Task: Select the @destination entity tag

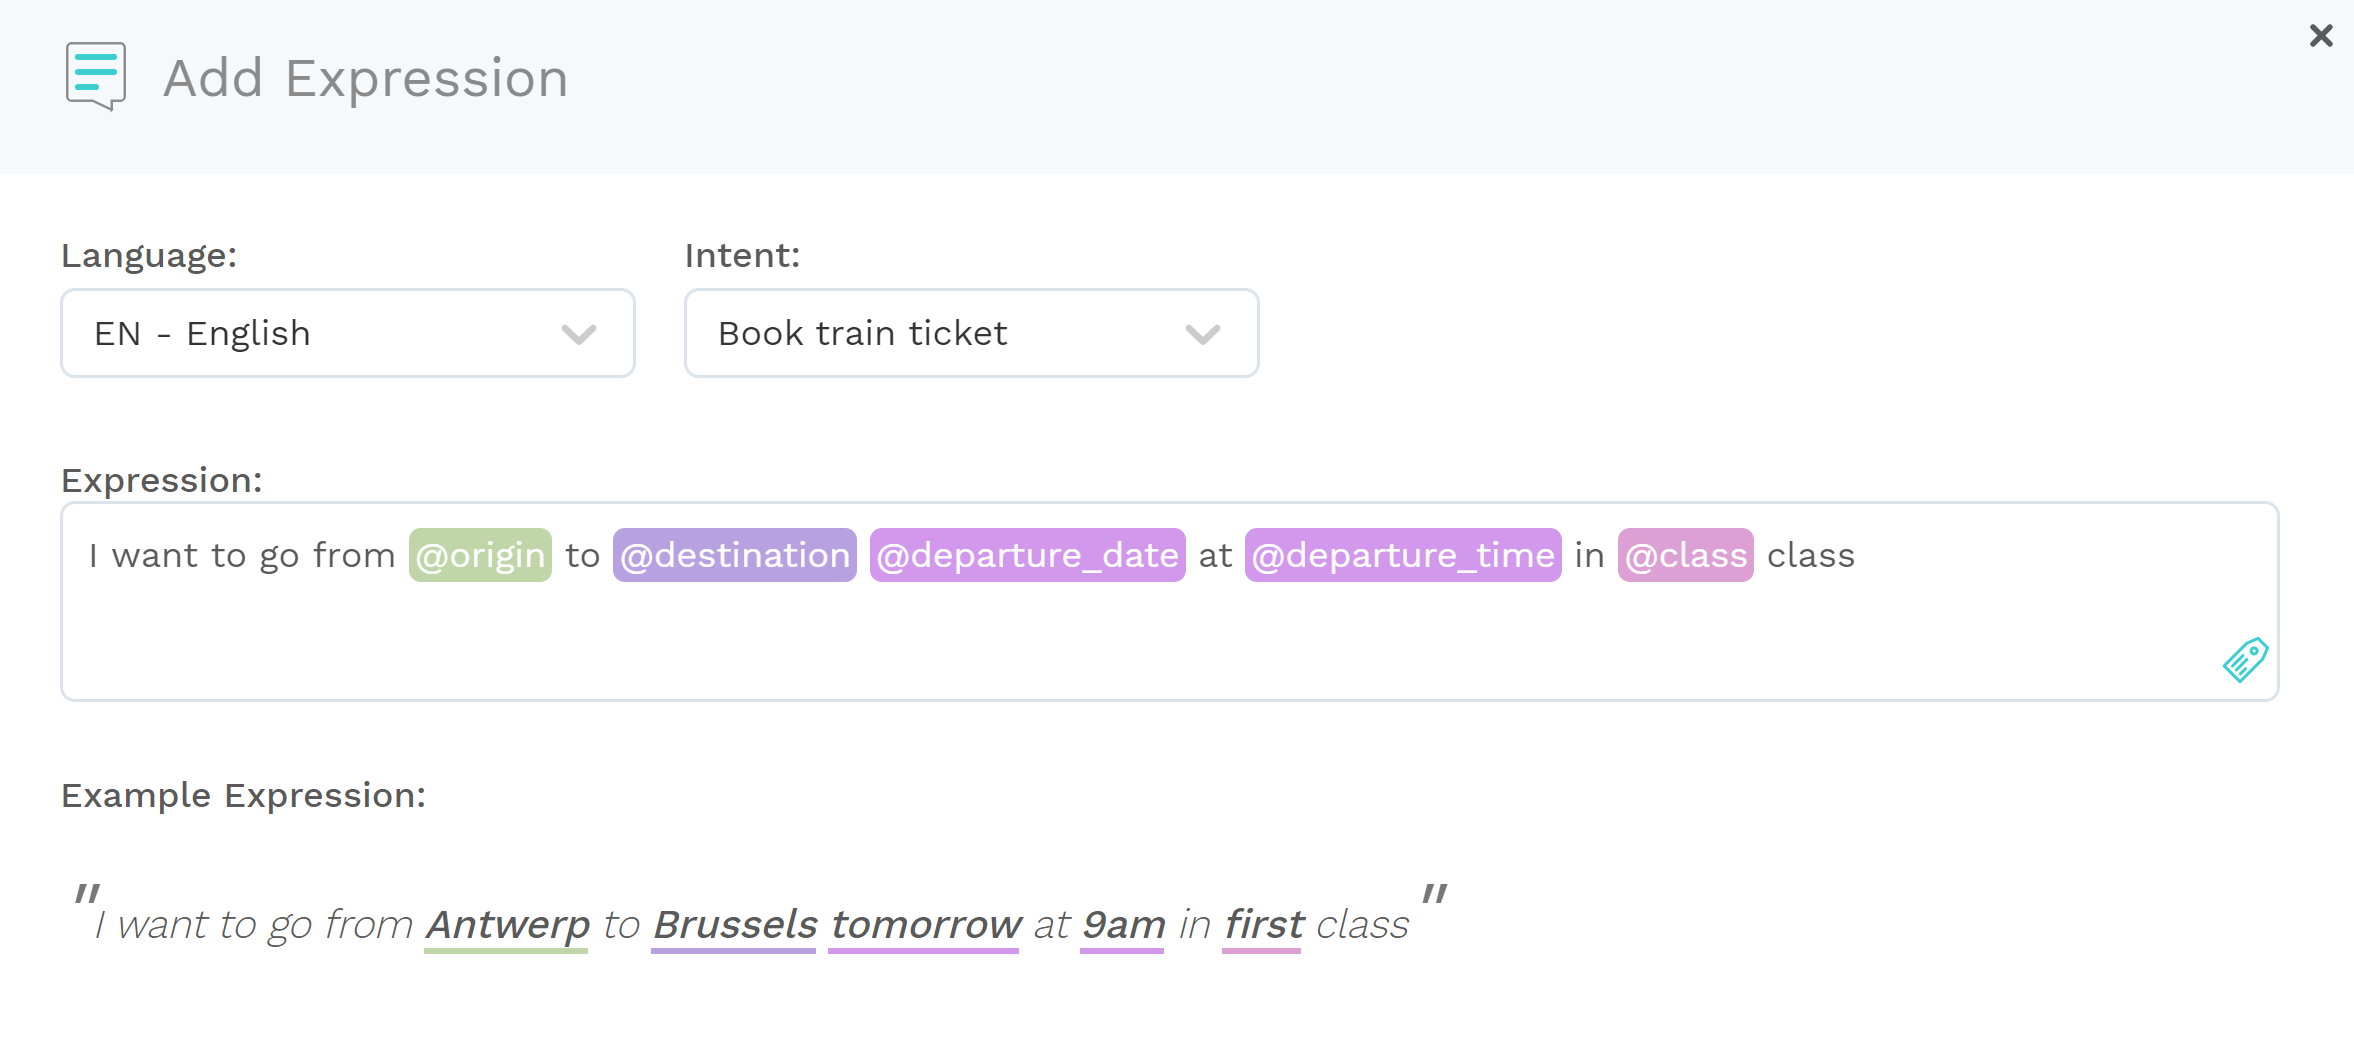Action: click(x=735, y=555)
